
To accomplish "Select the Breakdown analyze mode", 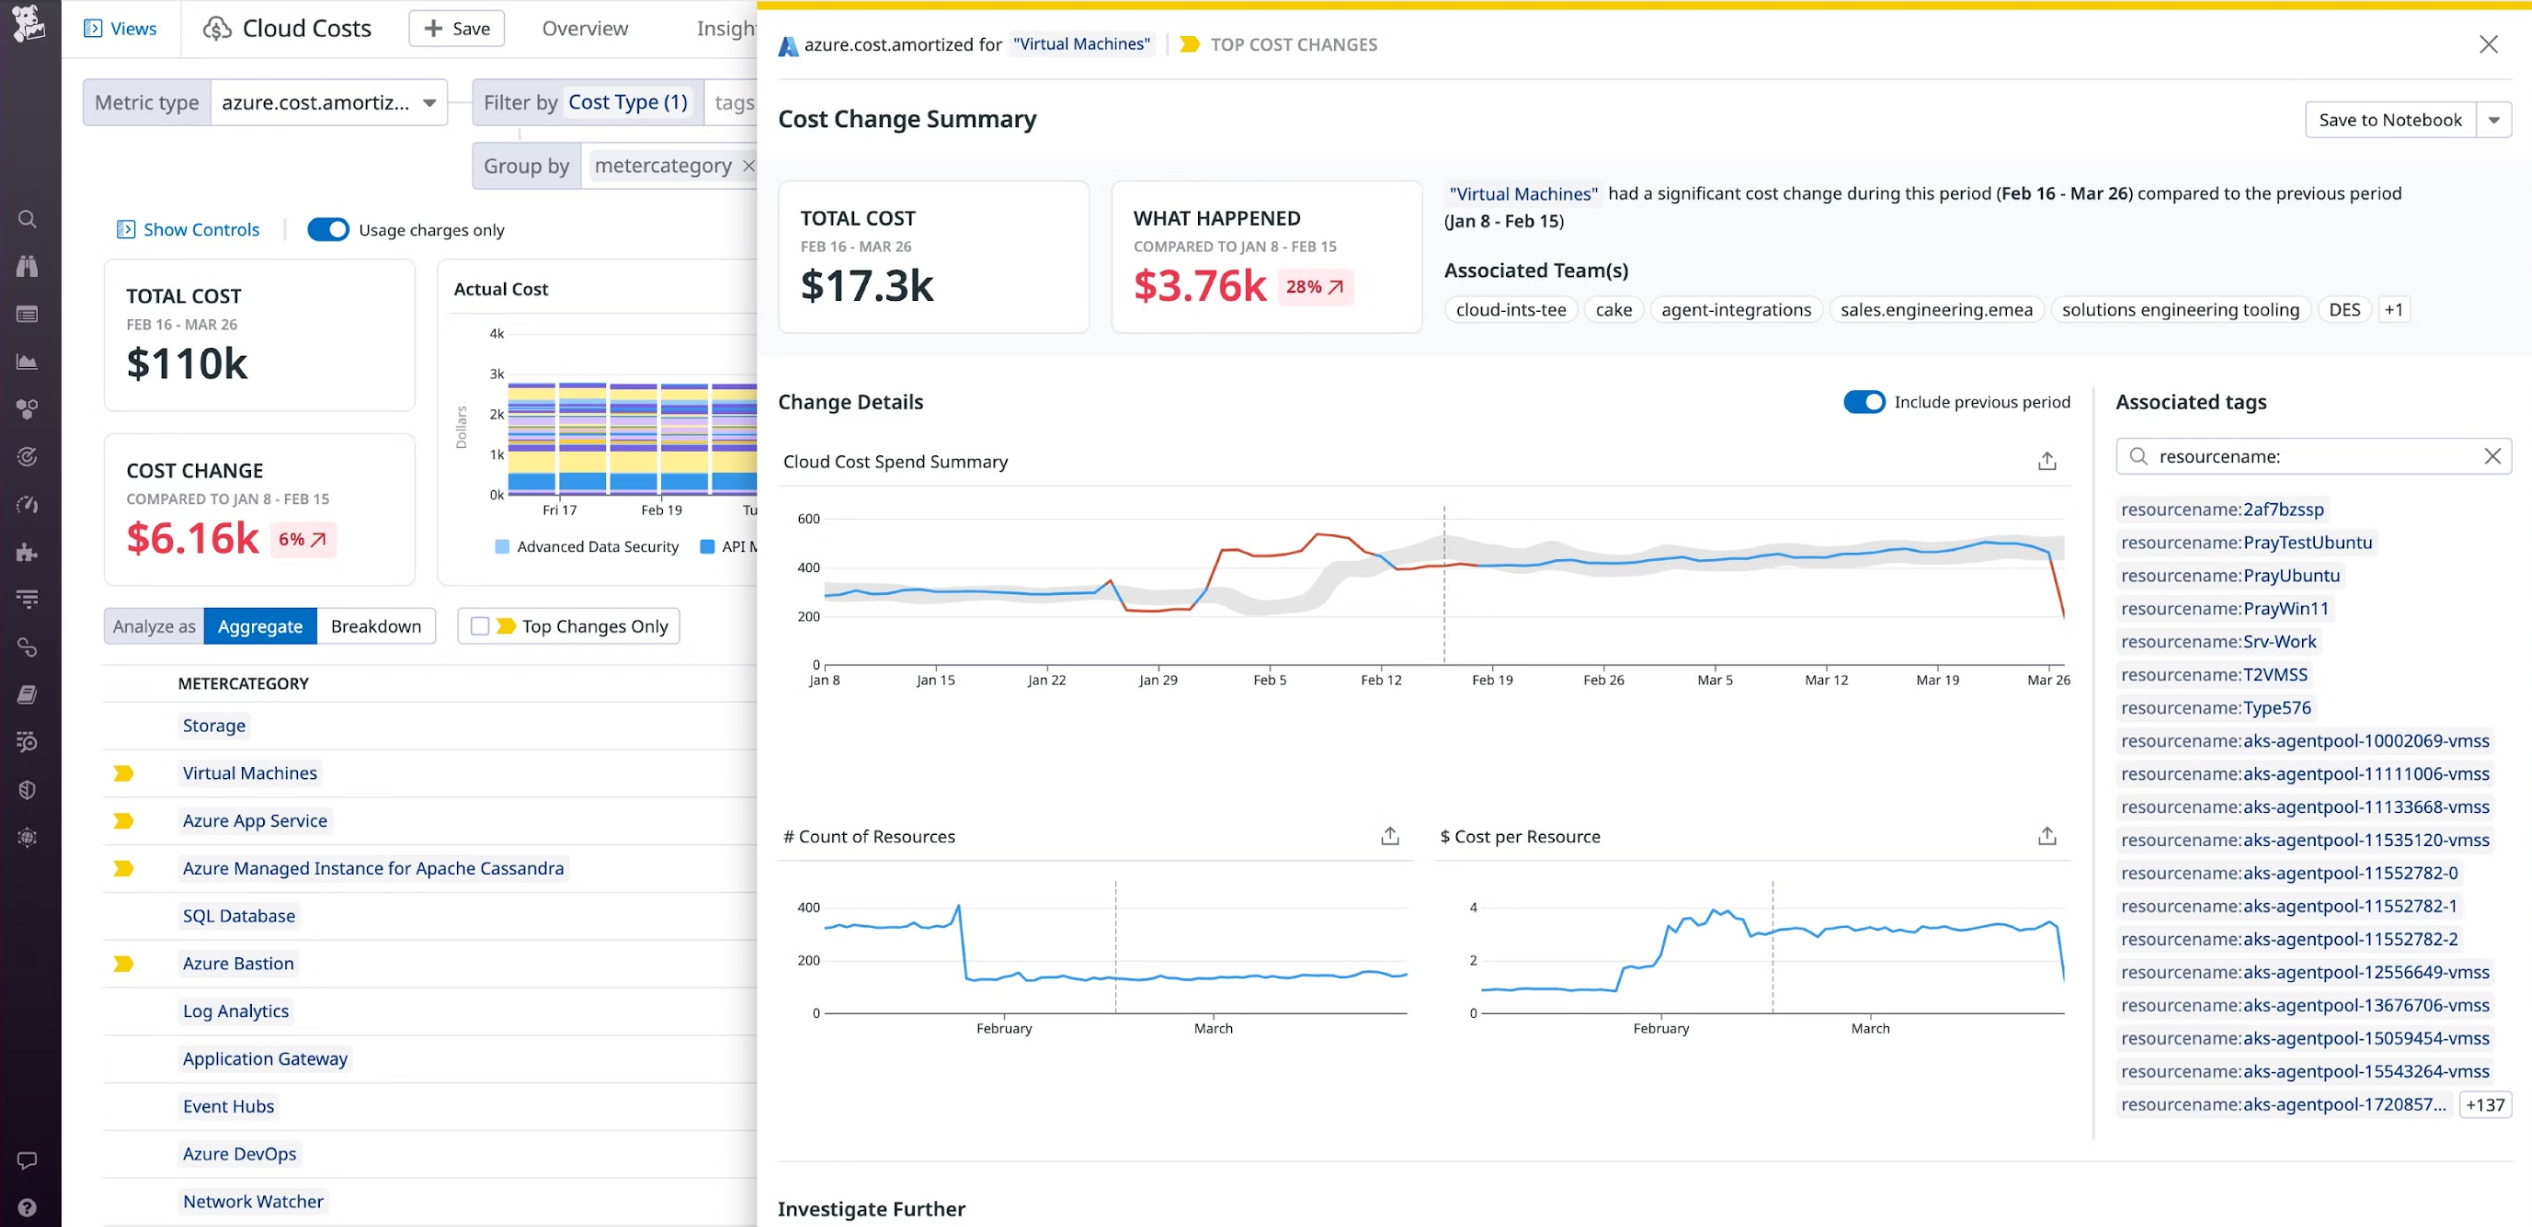I will (376, 626).
